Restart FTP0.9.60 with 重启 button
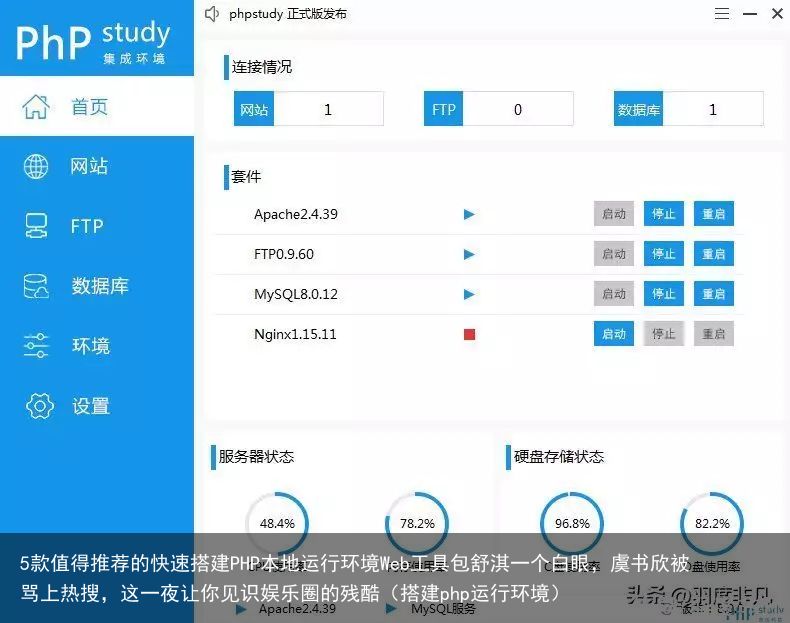This screenshot has height=623, width=790. click(713, 254)
